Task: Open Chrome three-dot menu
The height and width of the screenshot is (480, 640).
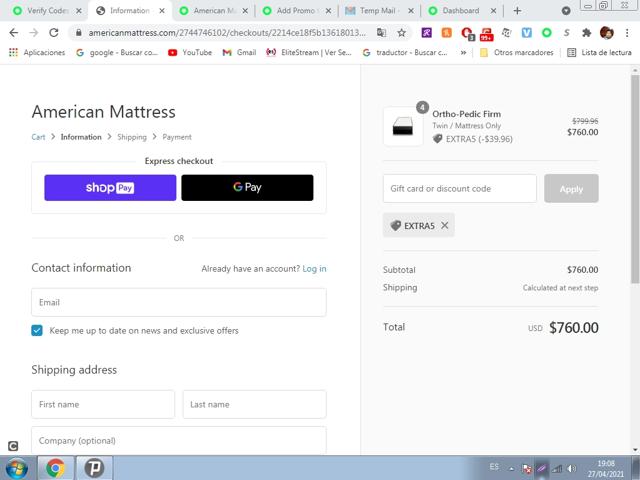Action: (x=627, y=33)
